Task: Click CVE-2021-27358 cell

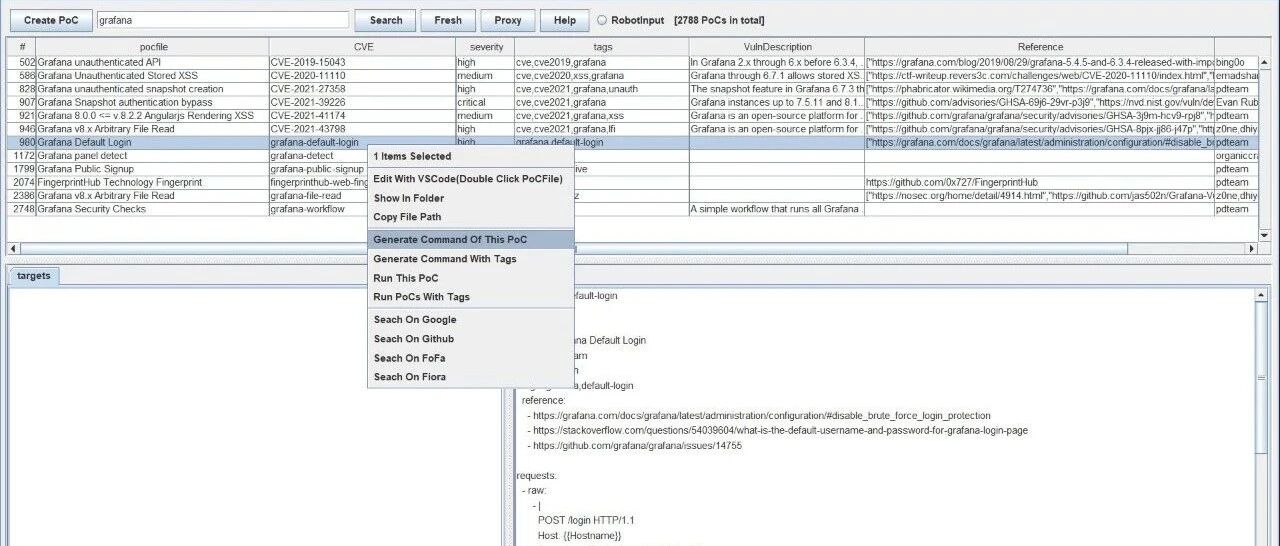Action: pos(363,89)
